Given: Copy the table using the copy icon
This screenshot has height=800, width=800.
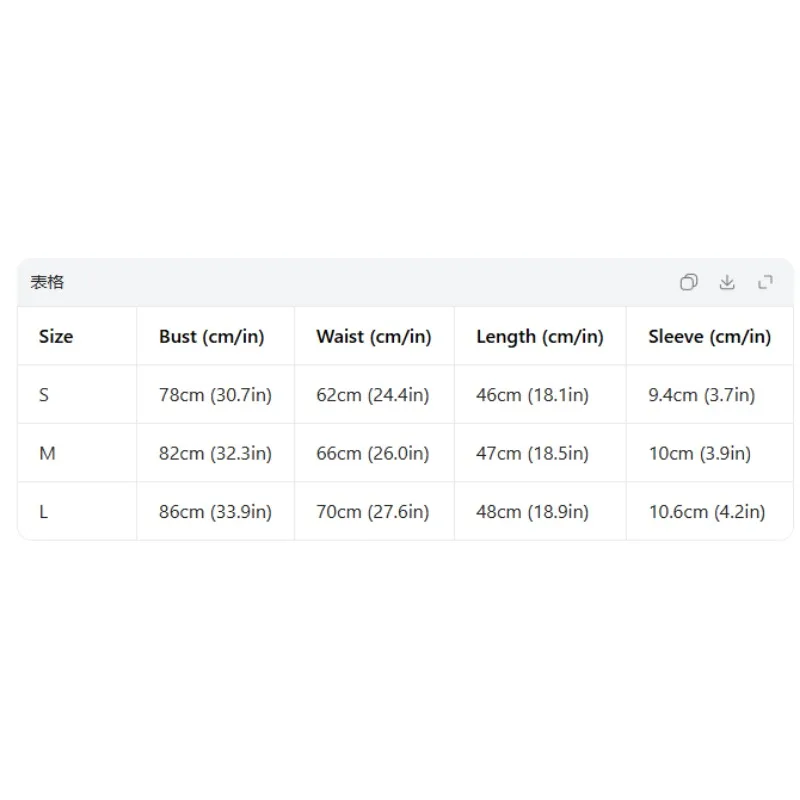Looking at the screenshot, I should (688, 282).
